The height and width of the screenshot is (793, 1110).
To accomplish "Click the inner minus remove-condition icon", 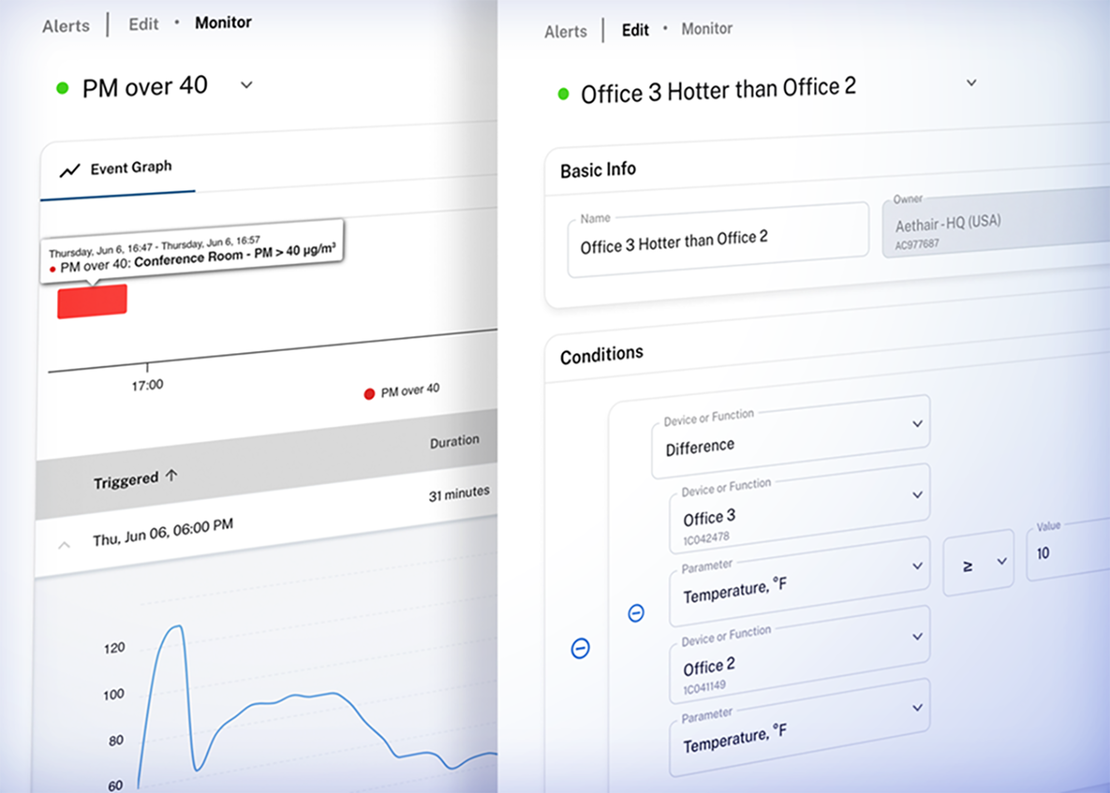I will [x=635, y=613].
